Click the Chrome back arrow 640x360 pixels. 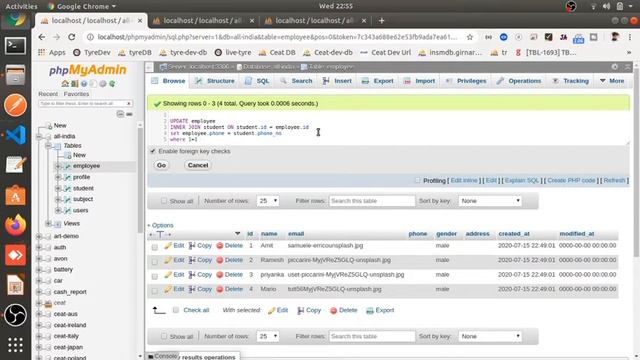[42, 37]
